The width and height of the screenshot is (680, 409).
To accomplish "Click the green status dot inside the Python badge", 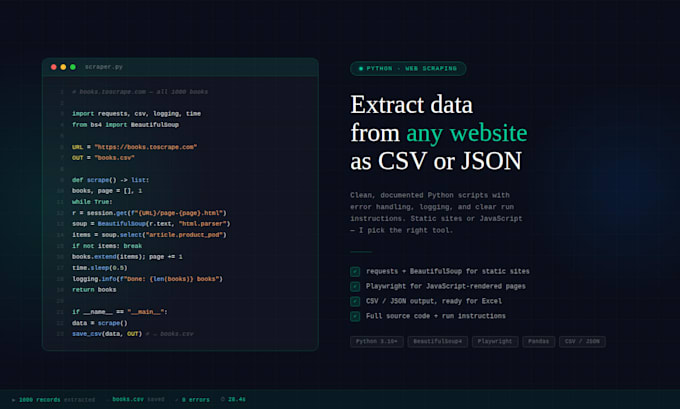I will 361,69.
